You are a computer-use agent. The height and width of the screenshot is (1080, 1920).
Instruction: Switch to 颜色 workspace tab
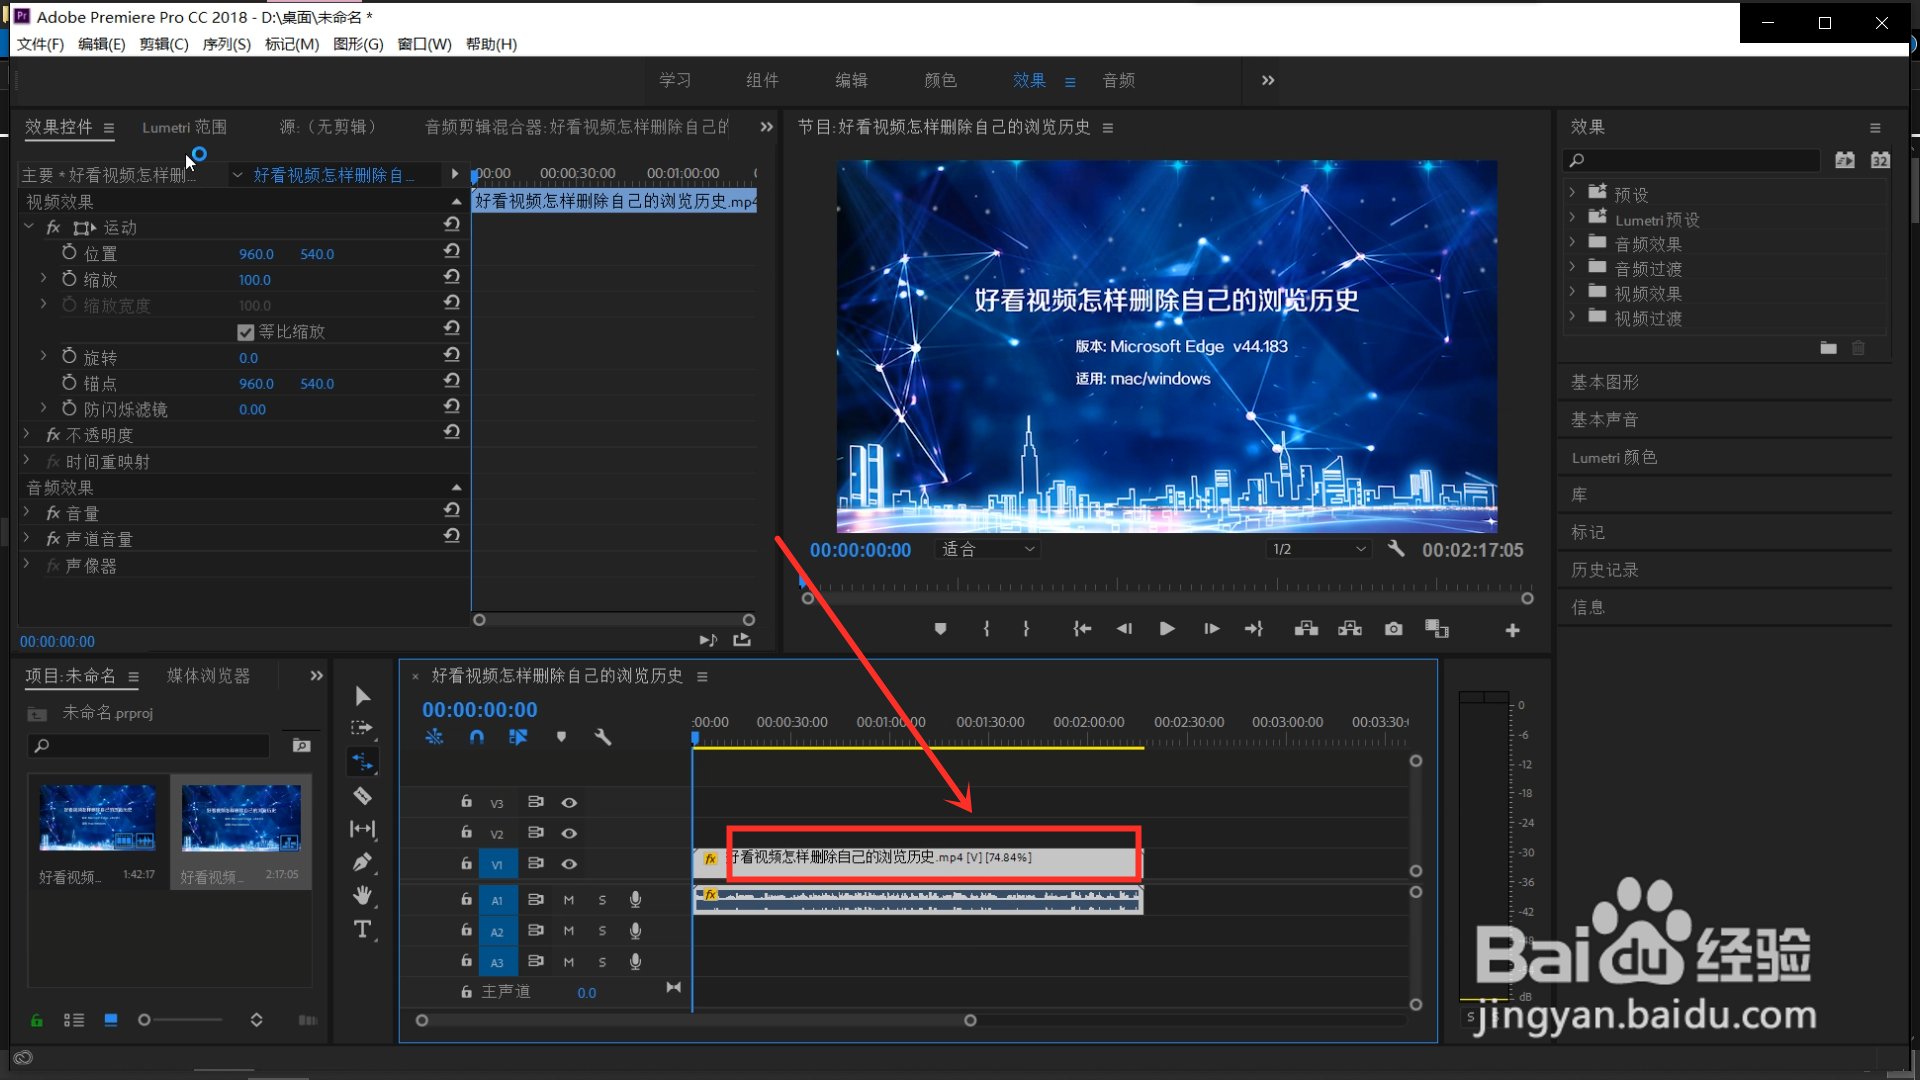point(940,80)
